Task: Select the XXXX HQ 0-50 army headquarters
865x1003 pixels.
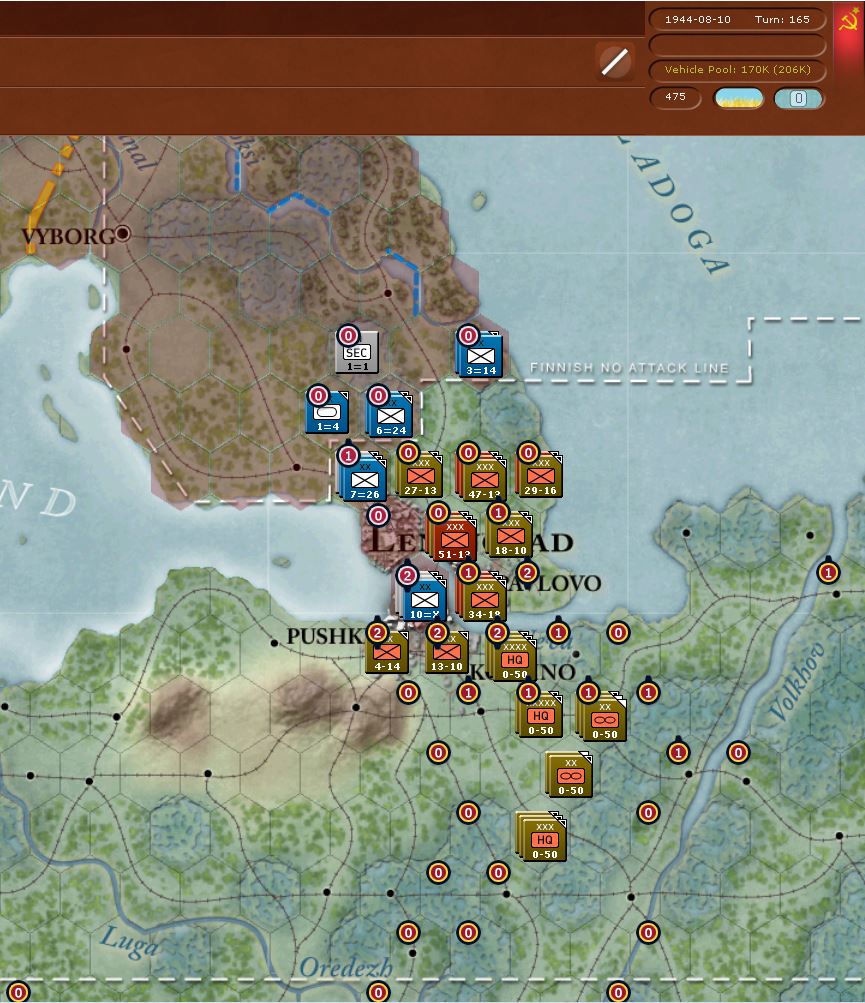Action: click(512, 656)
